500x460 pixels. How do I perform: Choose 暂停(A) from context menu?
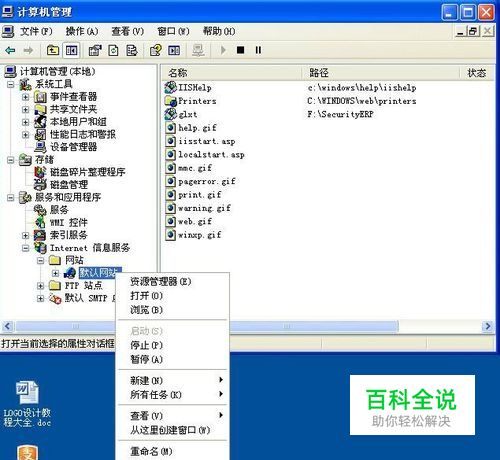coord(172,359)
